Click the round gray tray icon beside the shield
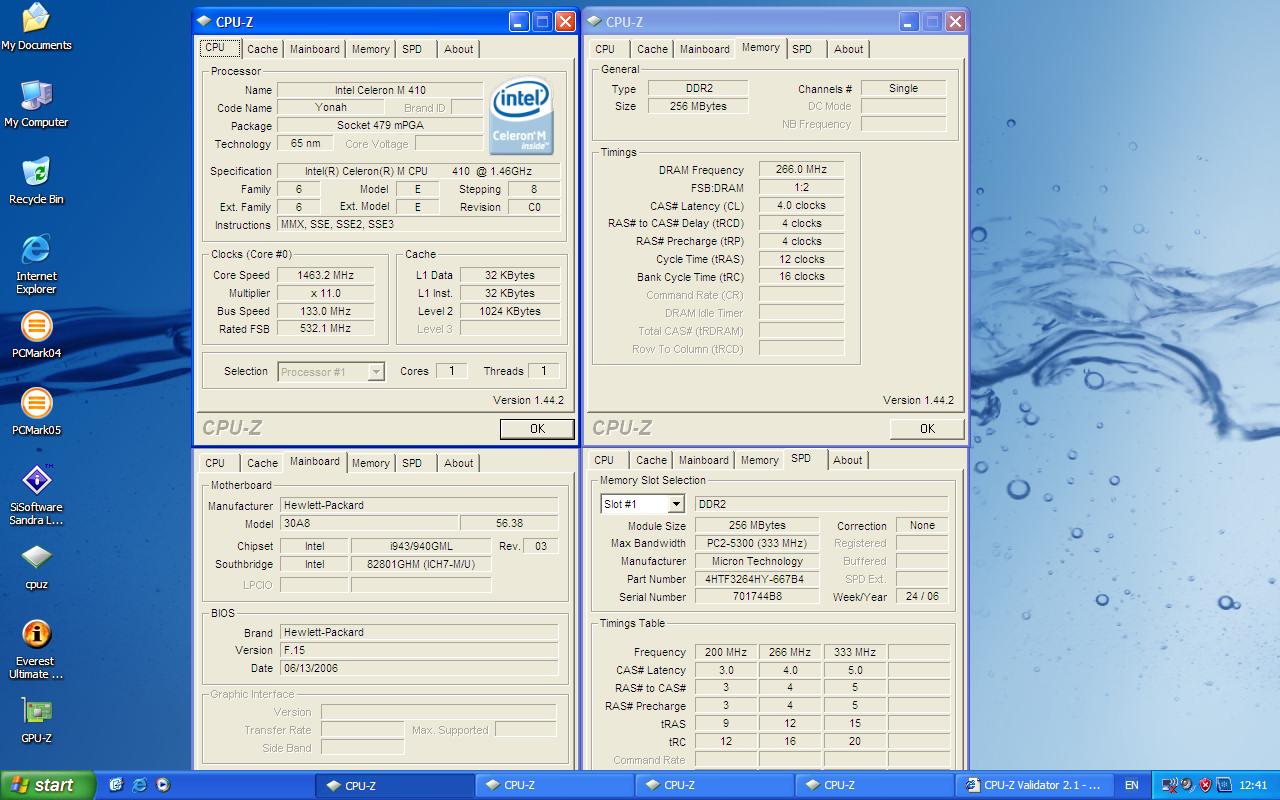Screen dimensions: 1280x800 [1186, 785]
